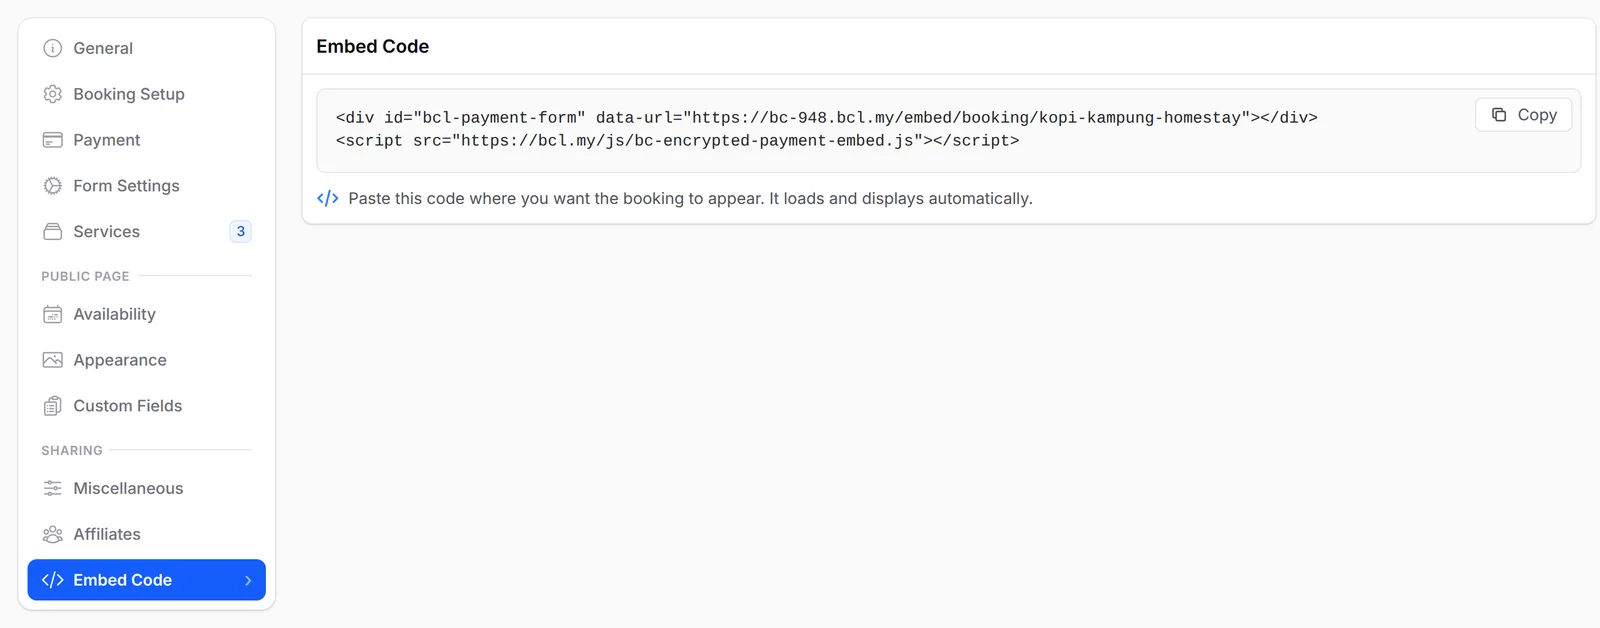This screenshot has width=1600, height=628.
Task: Open the Appearance page
Action: pos(147,360)
